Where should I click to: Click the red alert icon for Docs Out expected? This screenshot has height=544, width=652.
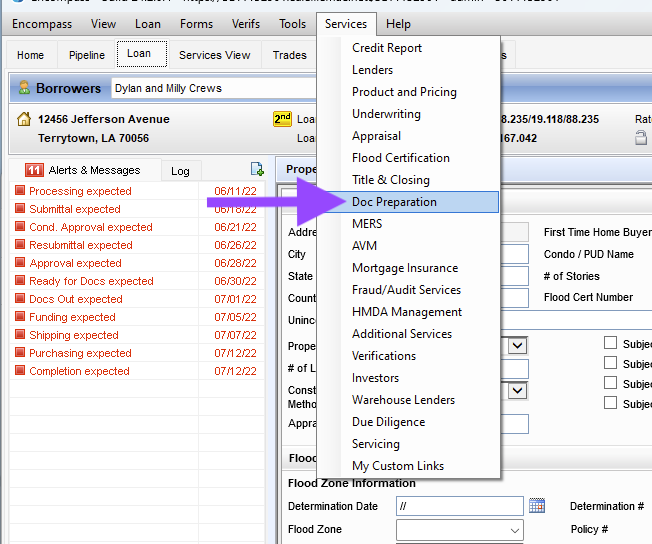point(20,299)
